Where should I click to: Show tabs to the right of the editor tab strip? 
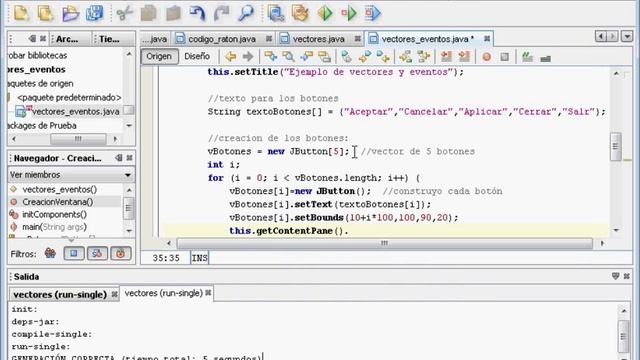(613, 36)
